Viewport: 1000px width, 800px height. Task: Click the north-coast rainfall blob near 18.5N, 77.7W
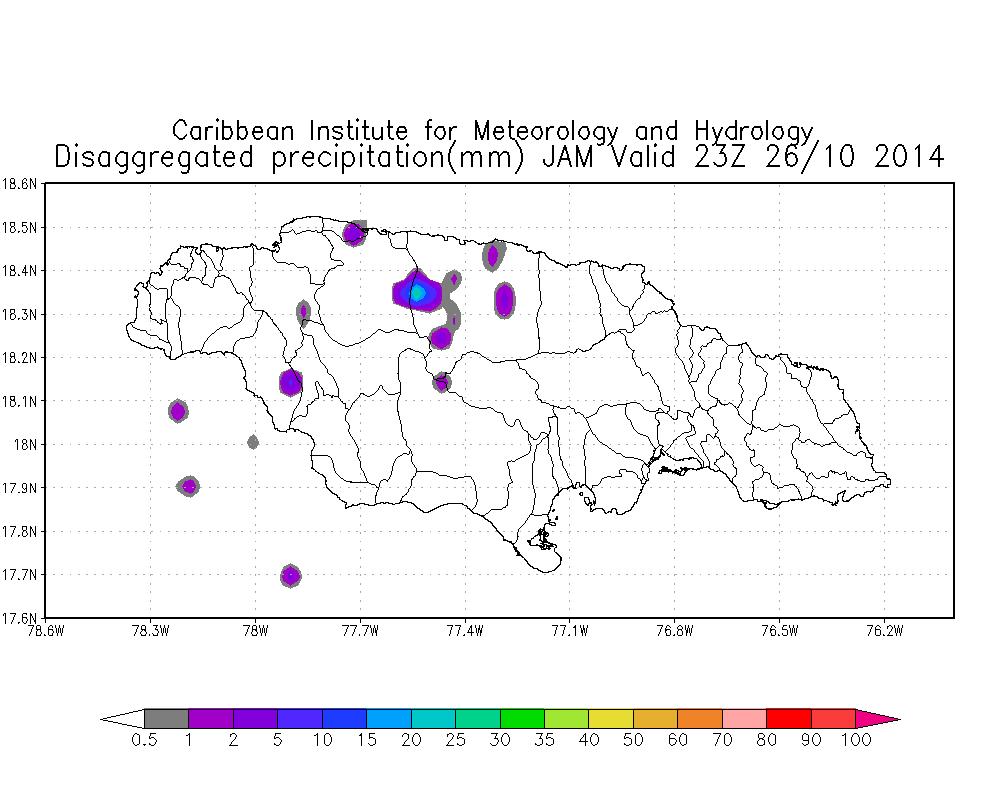pos(355,233)
